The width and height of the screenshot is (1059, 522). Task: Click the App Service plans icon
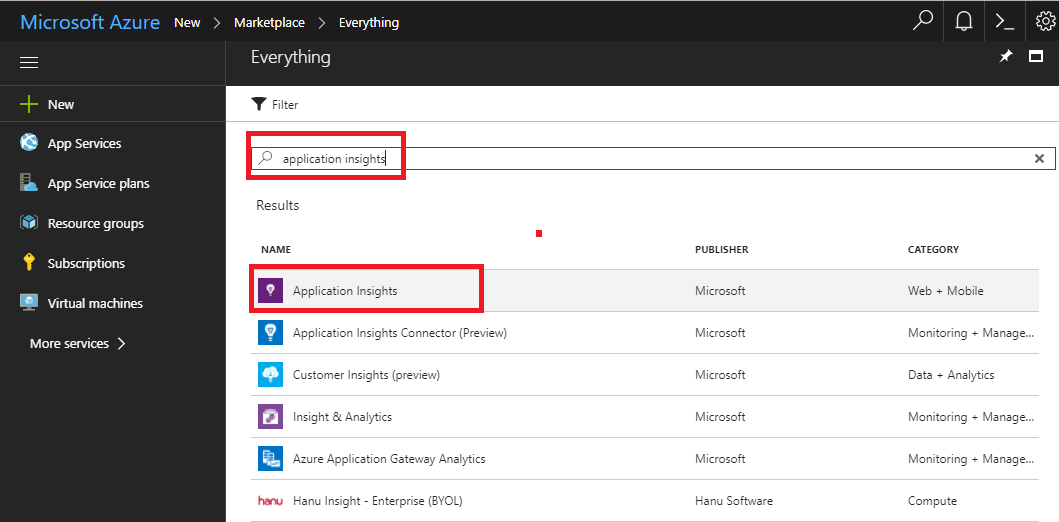click(x=29, y=183)
